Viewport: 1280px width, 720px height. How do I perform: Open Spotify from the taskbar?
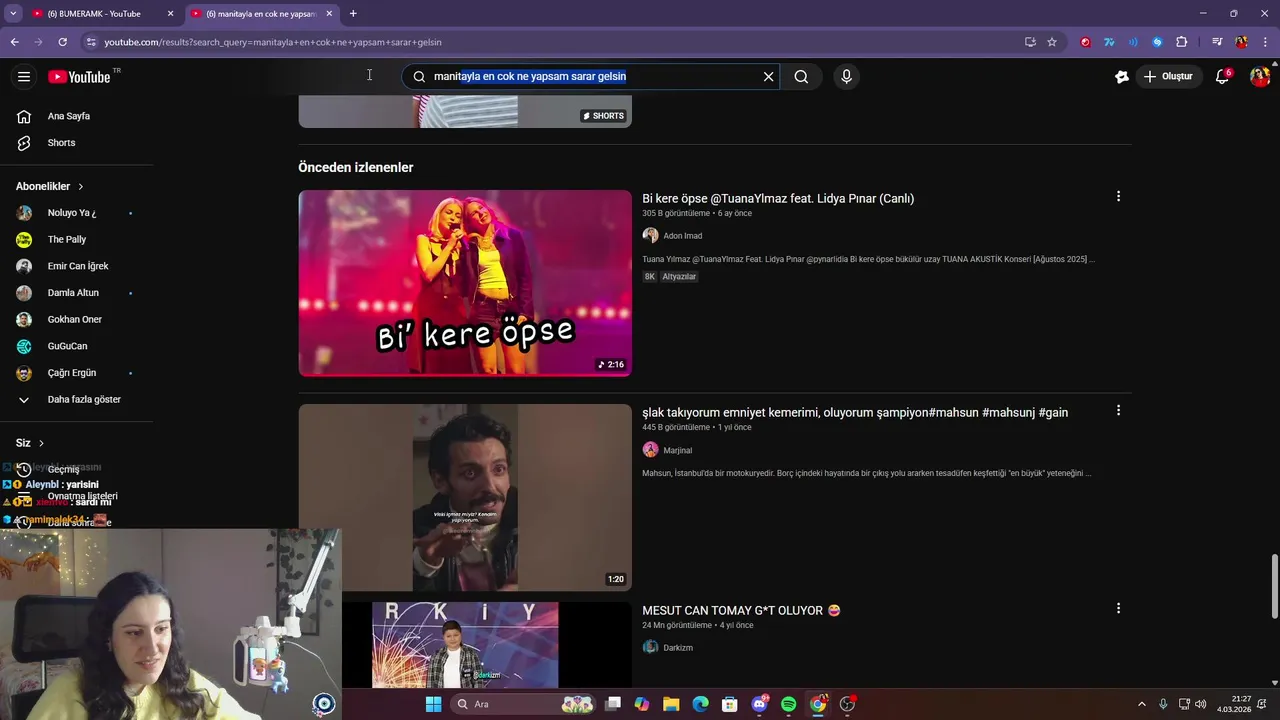(788, 704)
